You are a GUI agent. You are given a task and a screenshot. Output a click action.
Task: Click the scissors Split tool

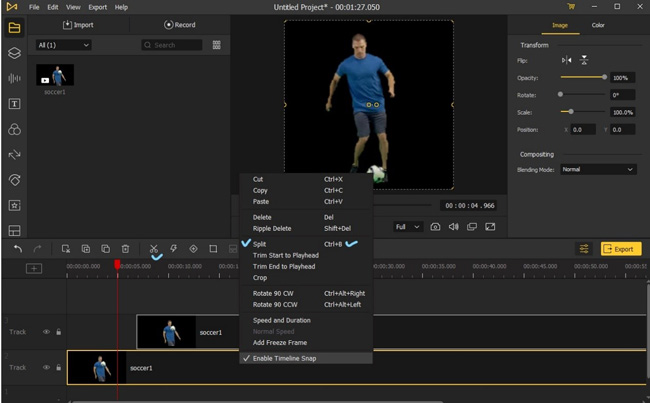point(154,249)
